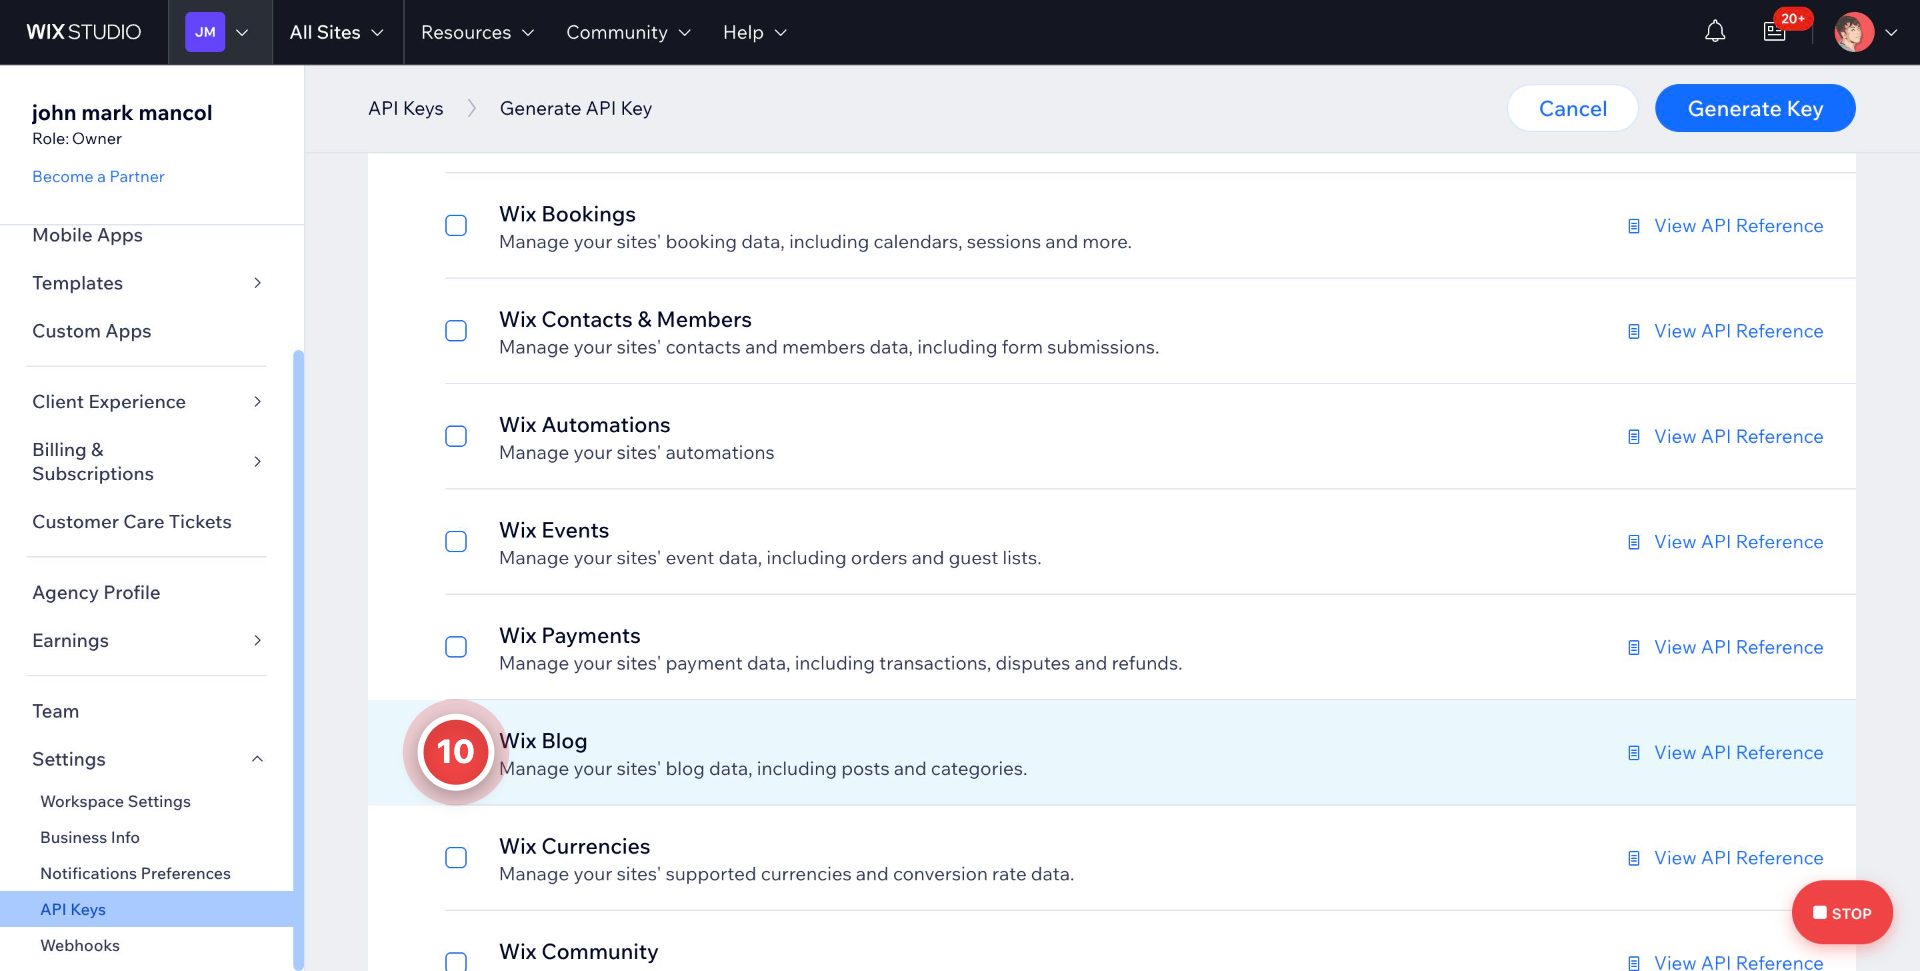Select the Wix Events checkbox
Image resolution: width=1920 pixels, height=971 pixels.
pos(456,542)
